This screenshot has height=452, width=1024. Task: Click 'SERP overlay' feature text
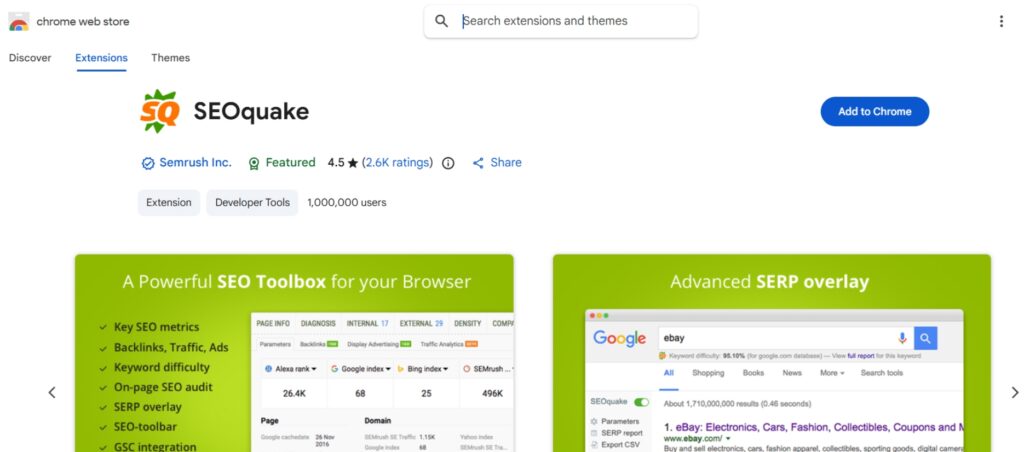click(x=148, y=407)
